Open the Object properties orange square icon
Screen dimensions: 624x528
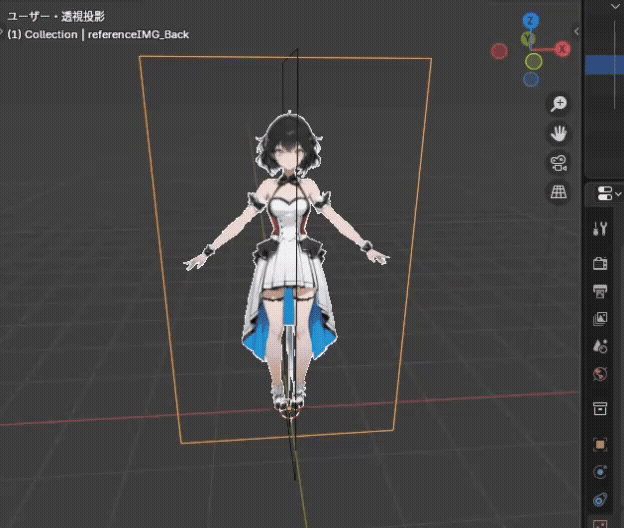click(x=600, y=443)
